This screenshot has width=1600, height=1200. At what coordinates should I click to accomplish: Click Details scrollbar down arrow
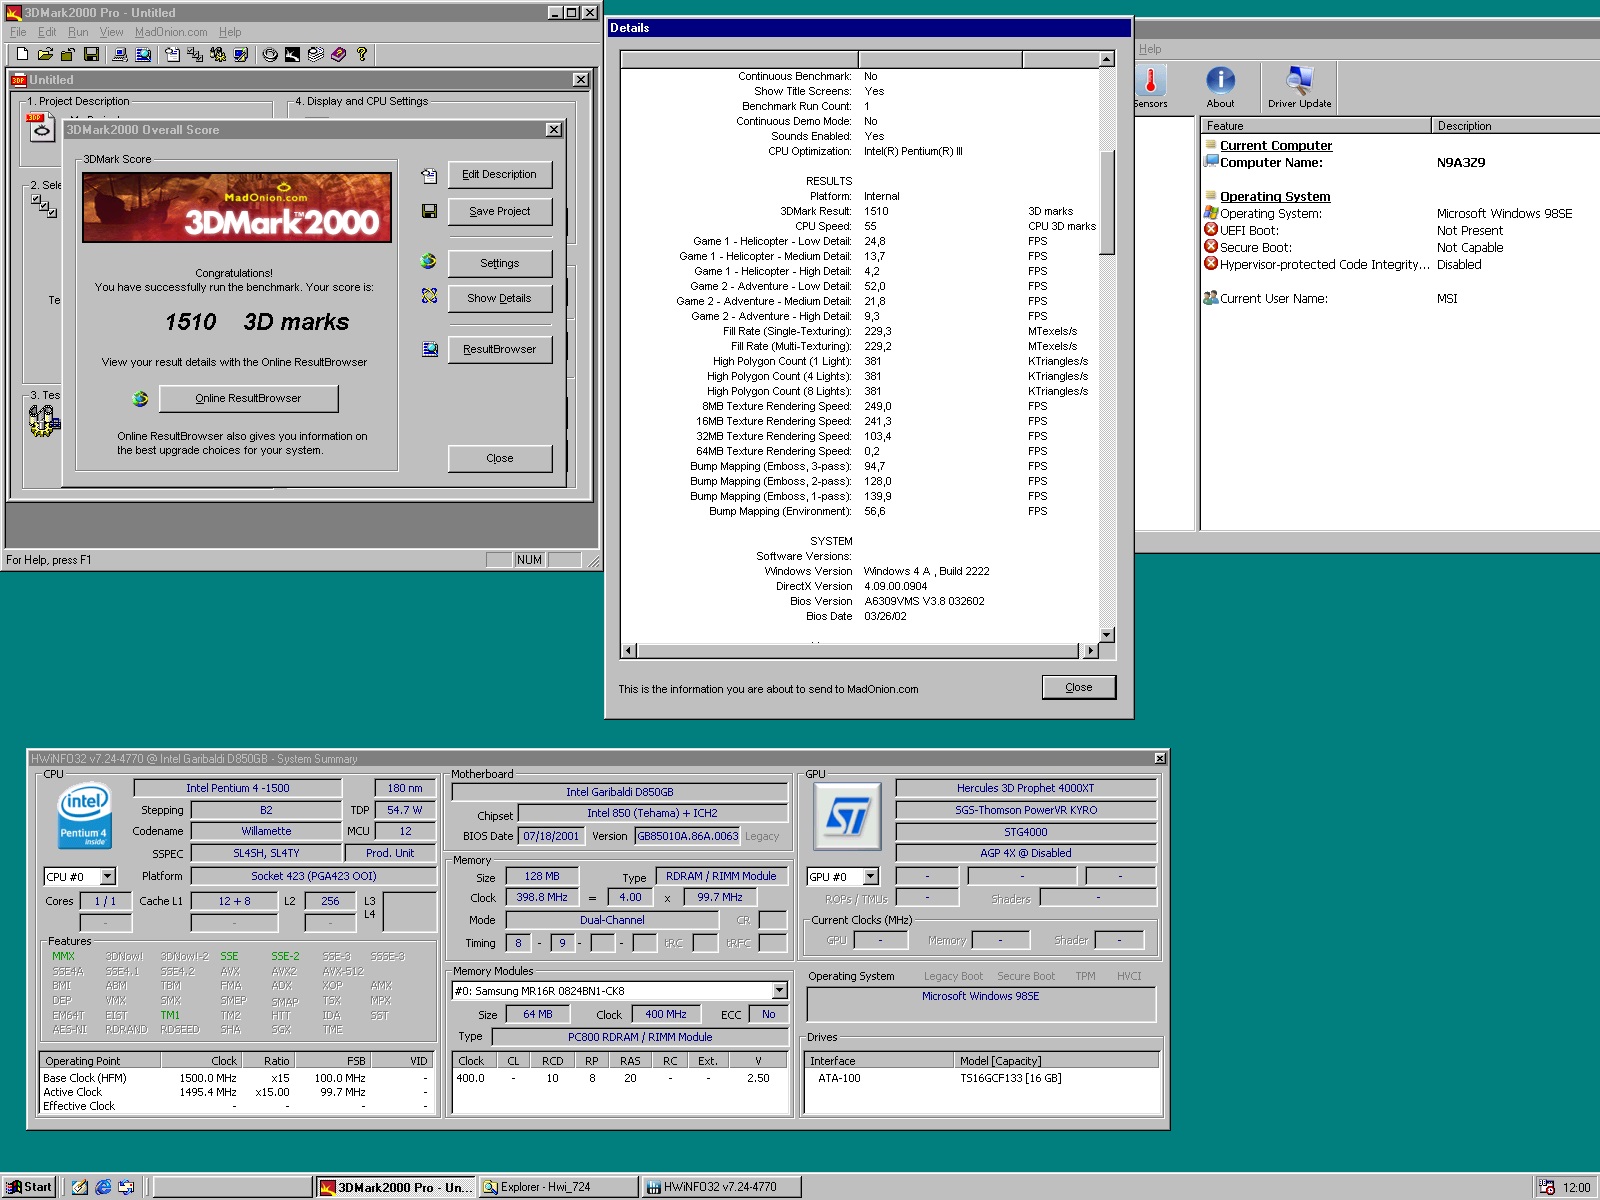[x=1107, y=635]
